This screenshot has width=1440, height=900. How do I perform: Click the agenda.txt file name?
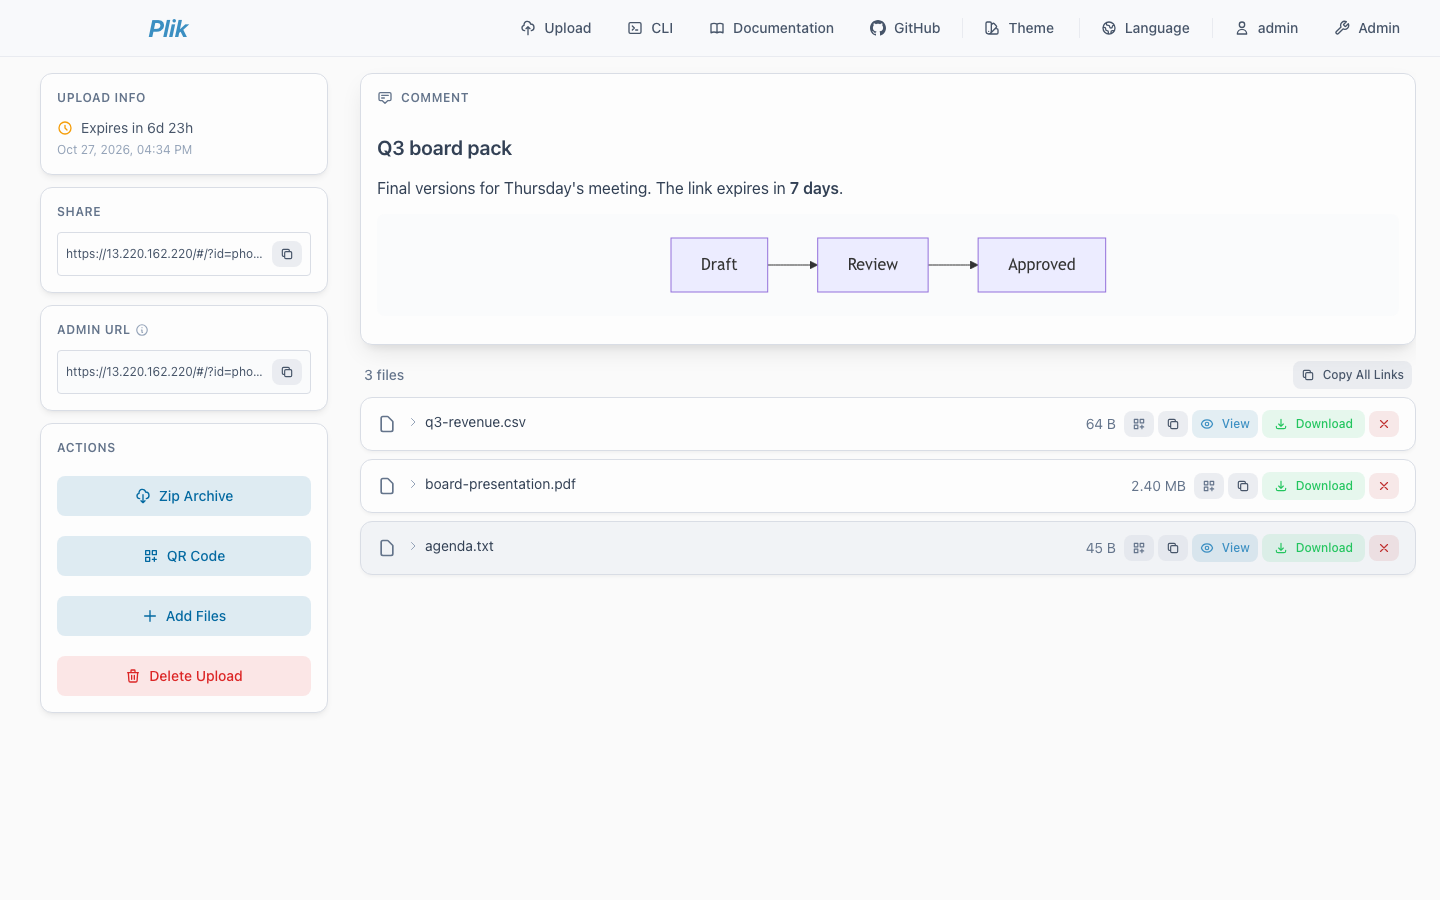[459, 546]
